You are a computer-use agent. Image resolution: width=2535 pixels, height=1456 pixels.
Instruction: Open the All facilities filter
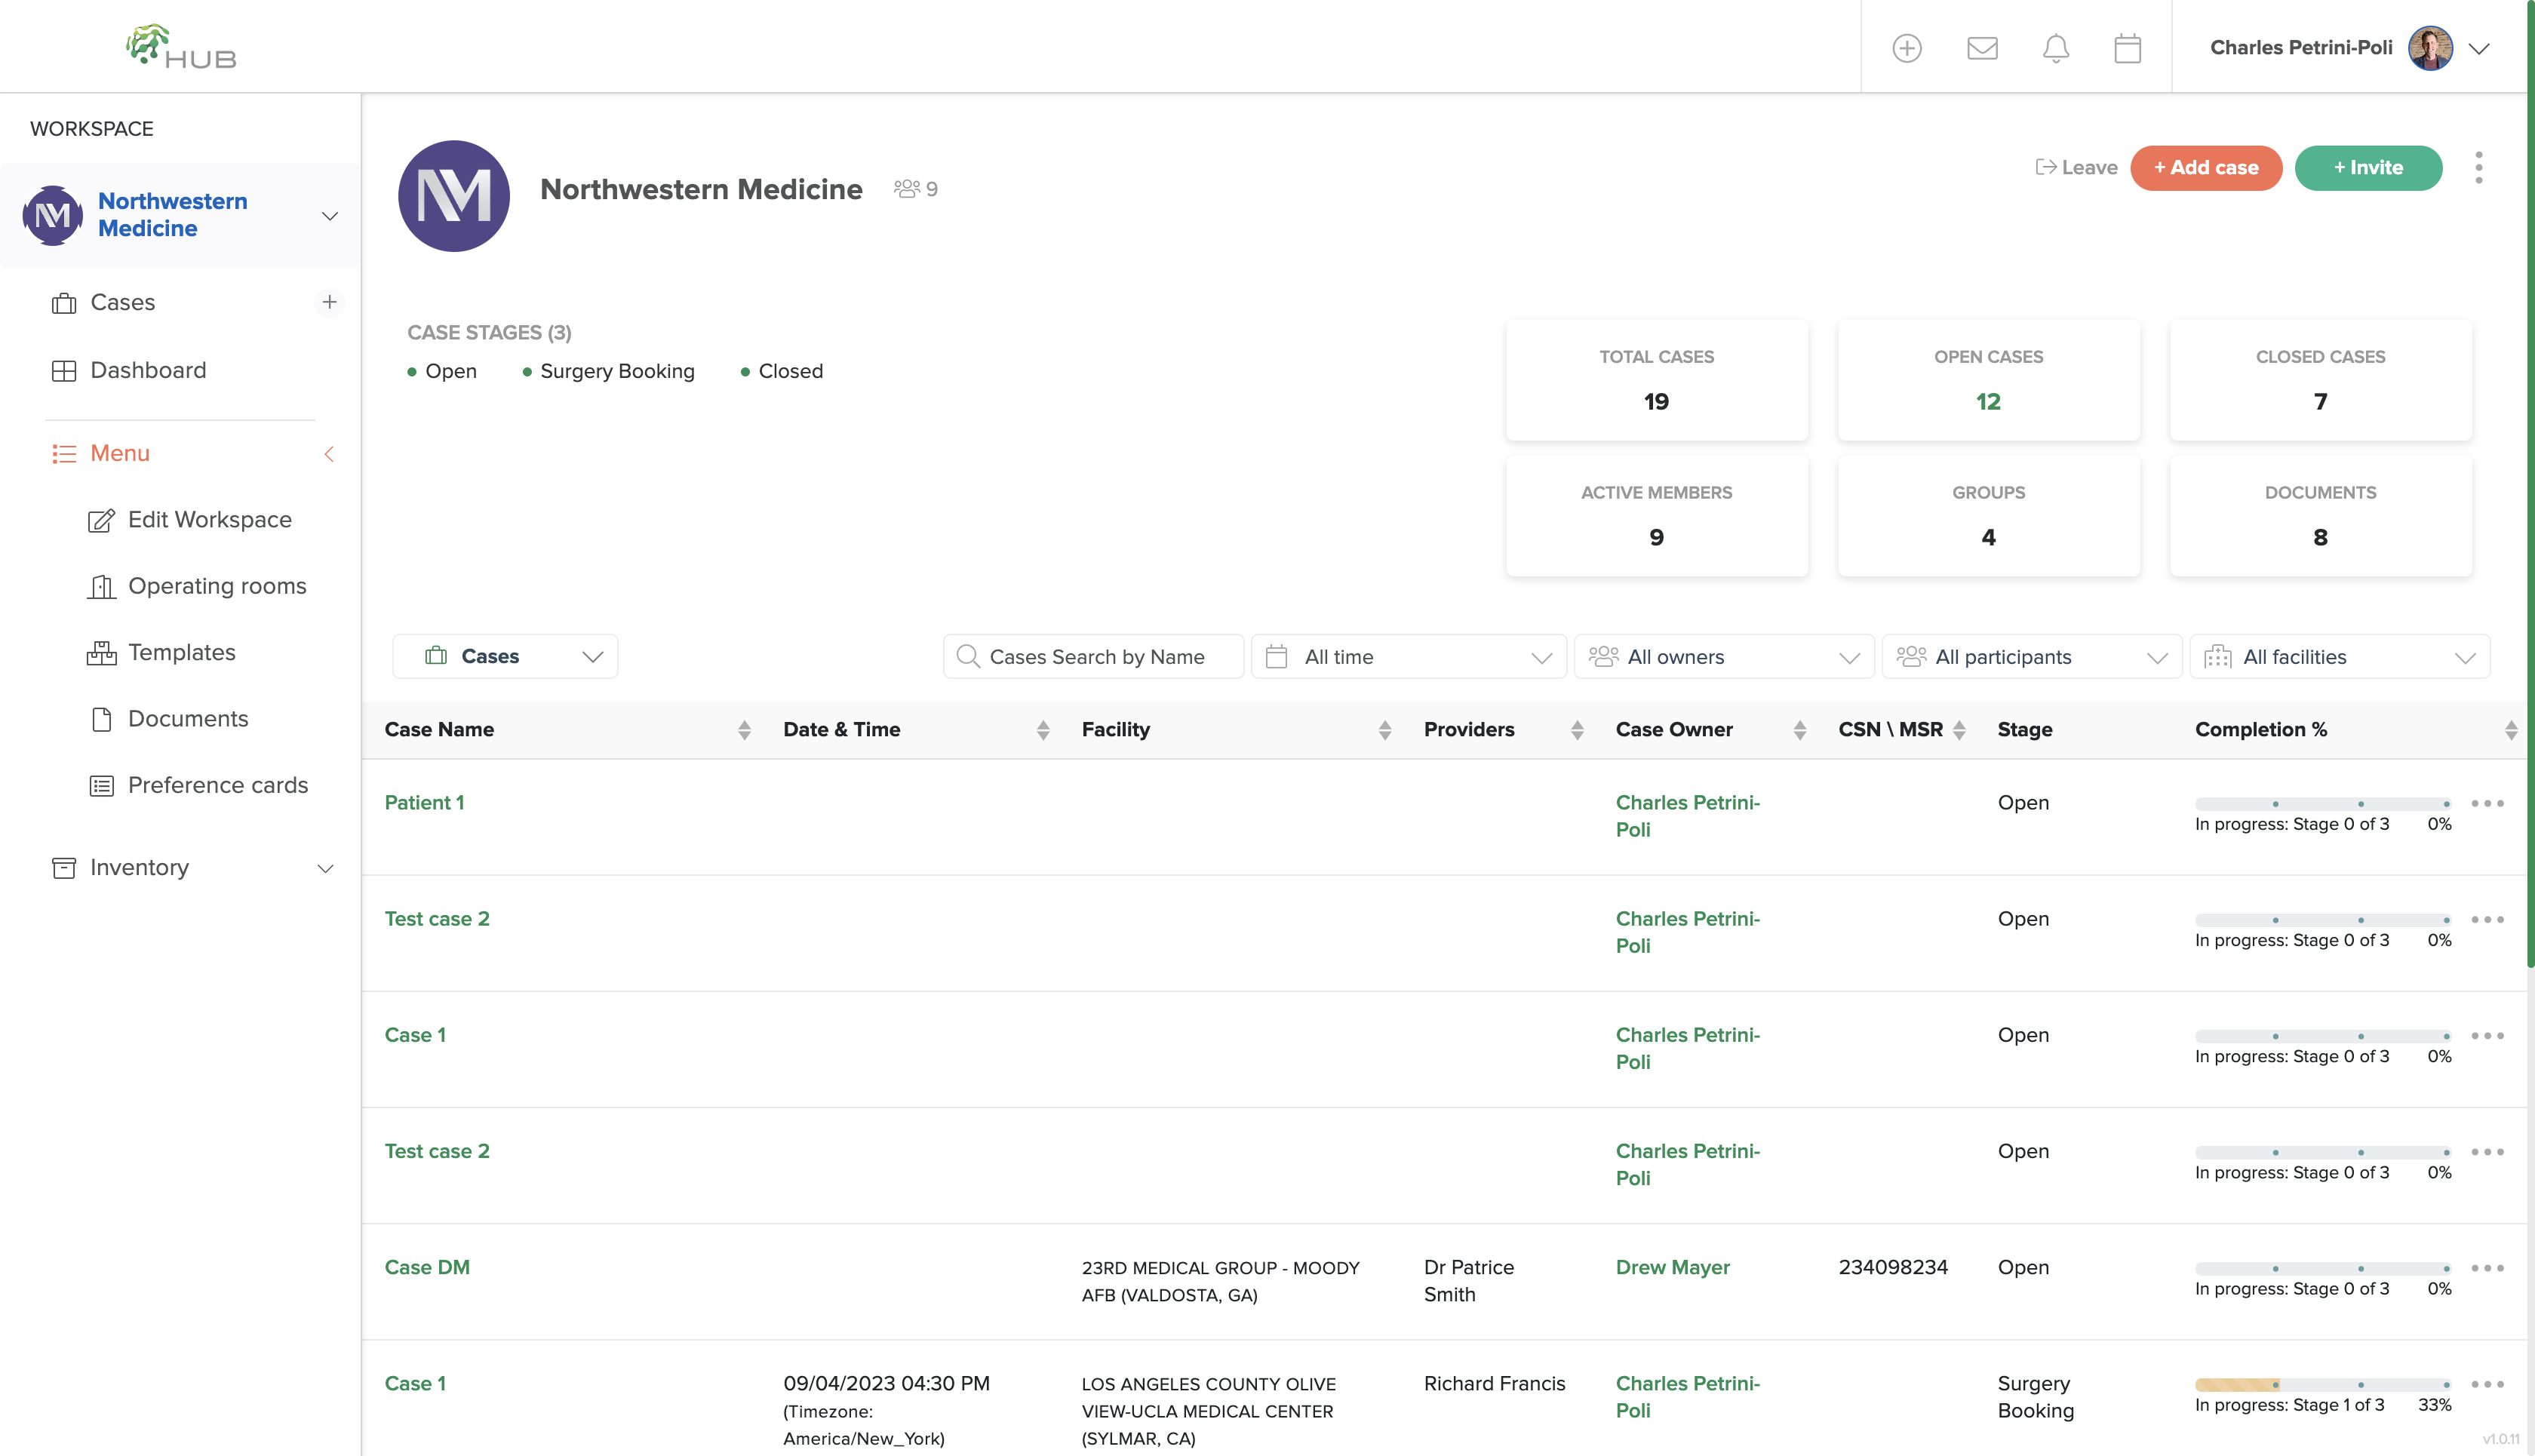2340,656
